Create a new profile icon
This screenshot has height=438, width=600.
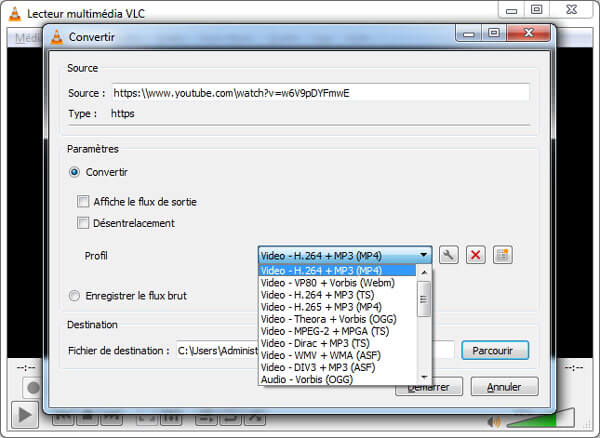coord(503,255)
